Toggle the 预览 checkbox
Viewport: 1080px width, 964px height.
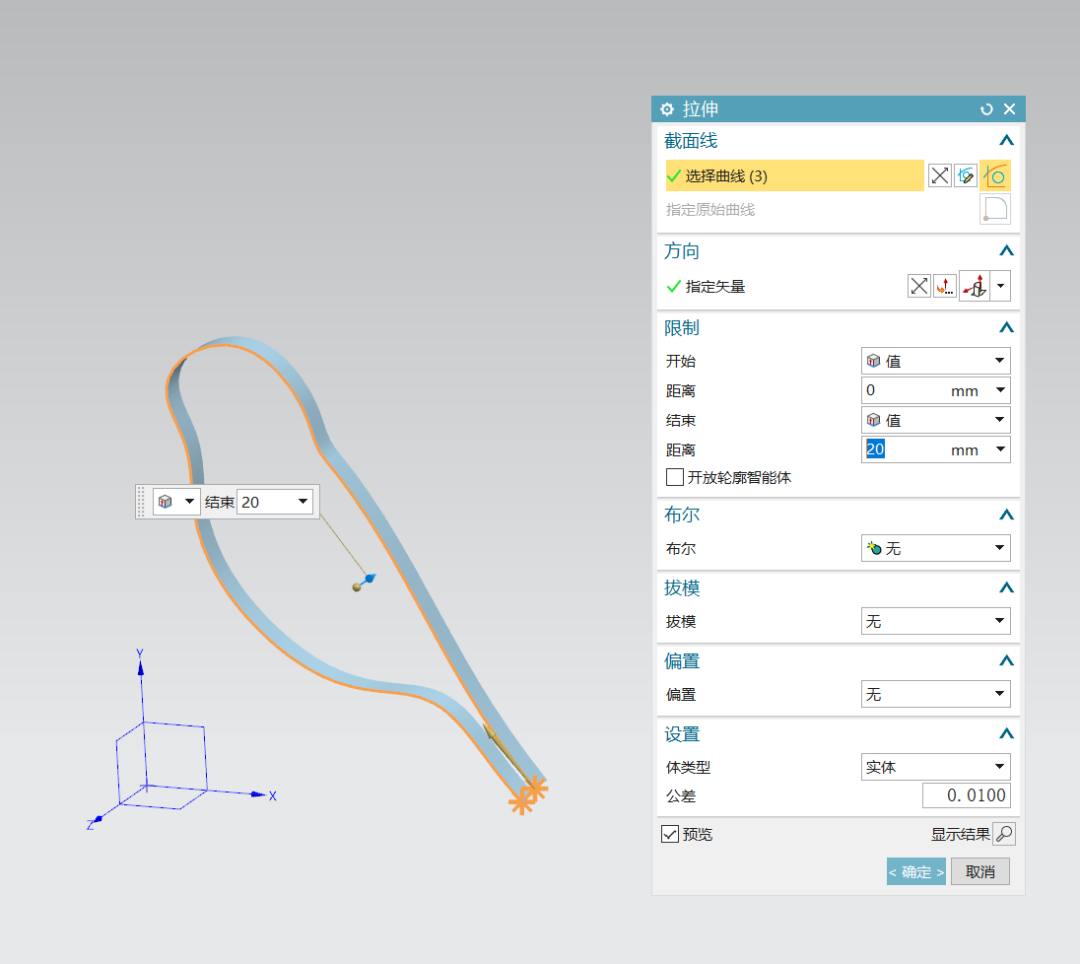670,835
